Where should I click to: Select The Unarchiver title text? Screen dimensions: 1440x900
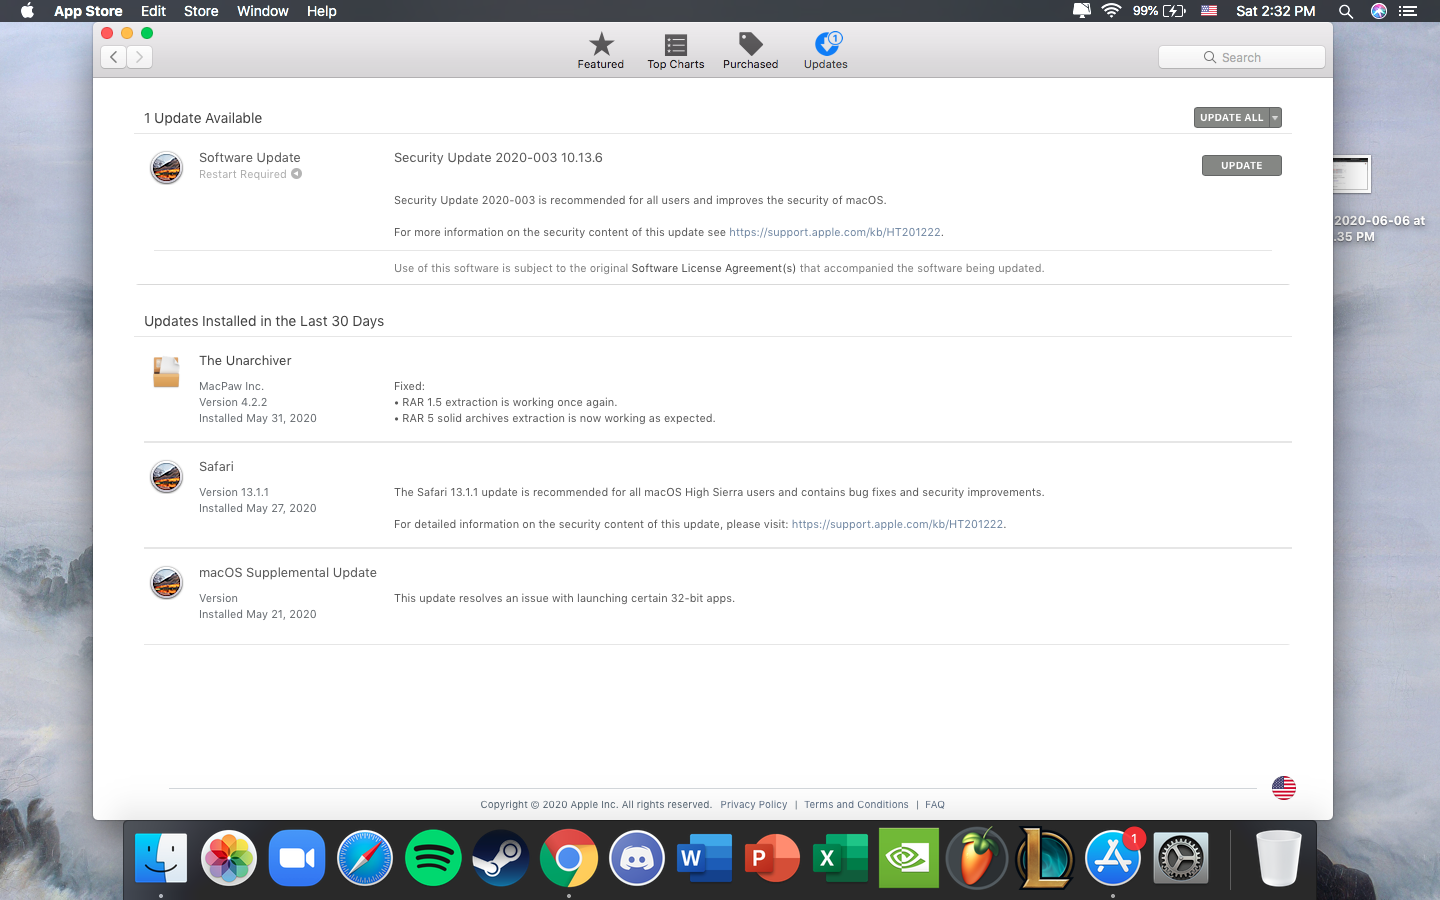click(x=245, y=360)
